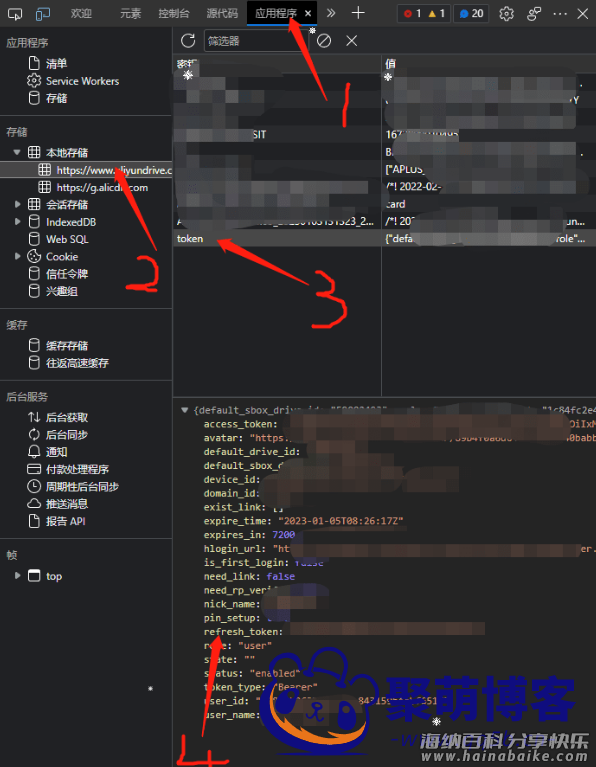This screenshot has width=596, height=767.
Task: Select the 应用程序 tab
Action: (x=275, y=14)
